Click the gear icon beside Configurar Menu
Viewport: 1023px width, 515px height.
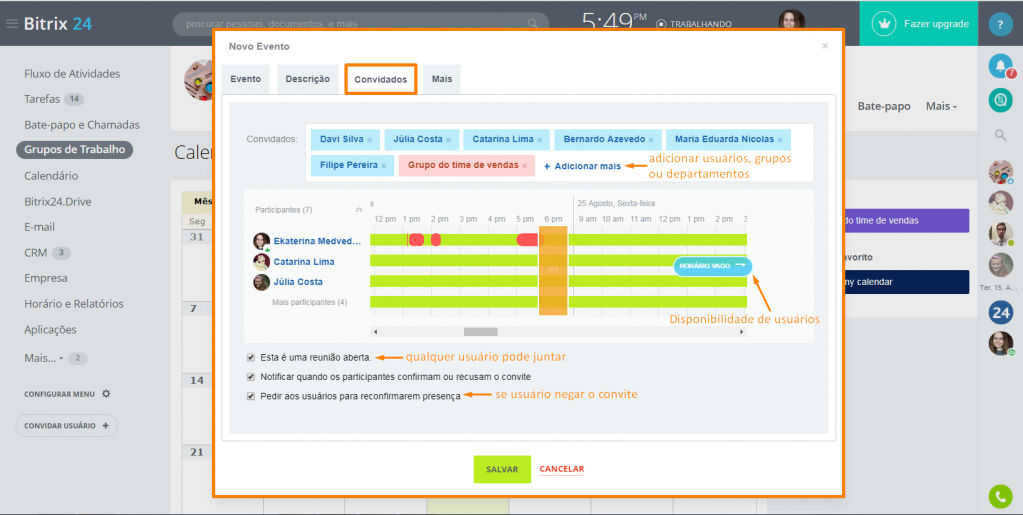click(x=106, y=394)
